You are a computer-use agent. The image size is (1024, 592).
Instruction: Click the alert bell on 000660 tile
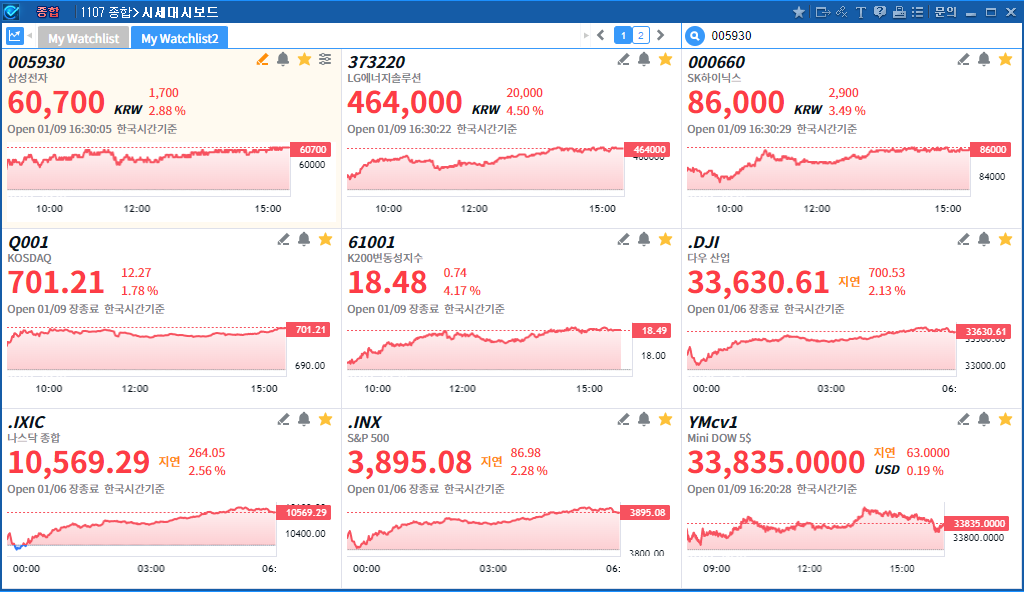(984, 60)
